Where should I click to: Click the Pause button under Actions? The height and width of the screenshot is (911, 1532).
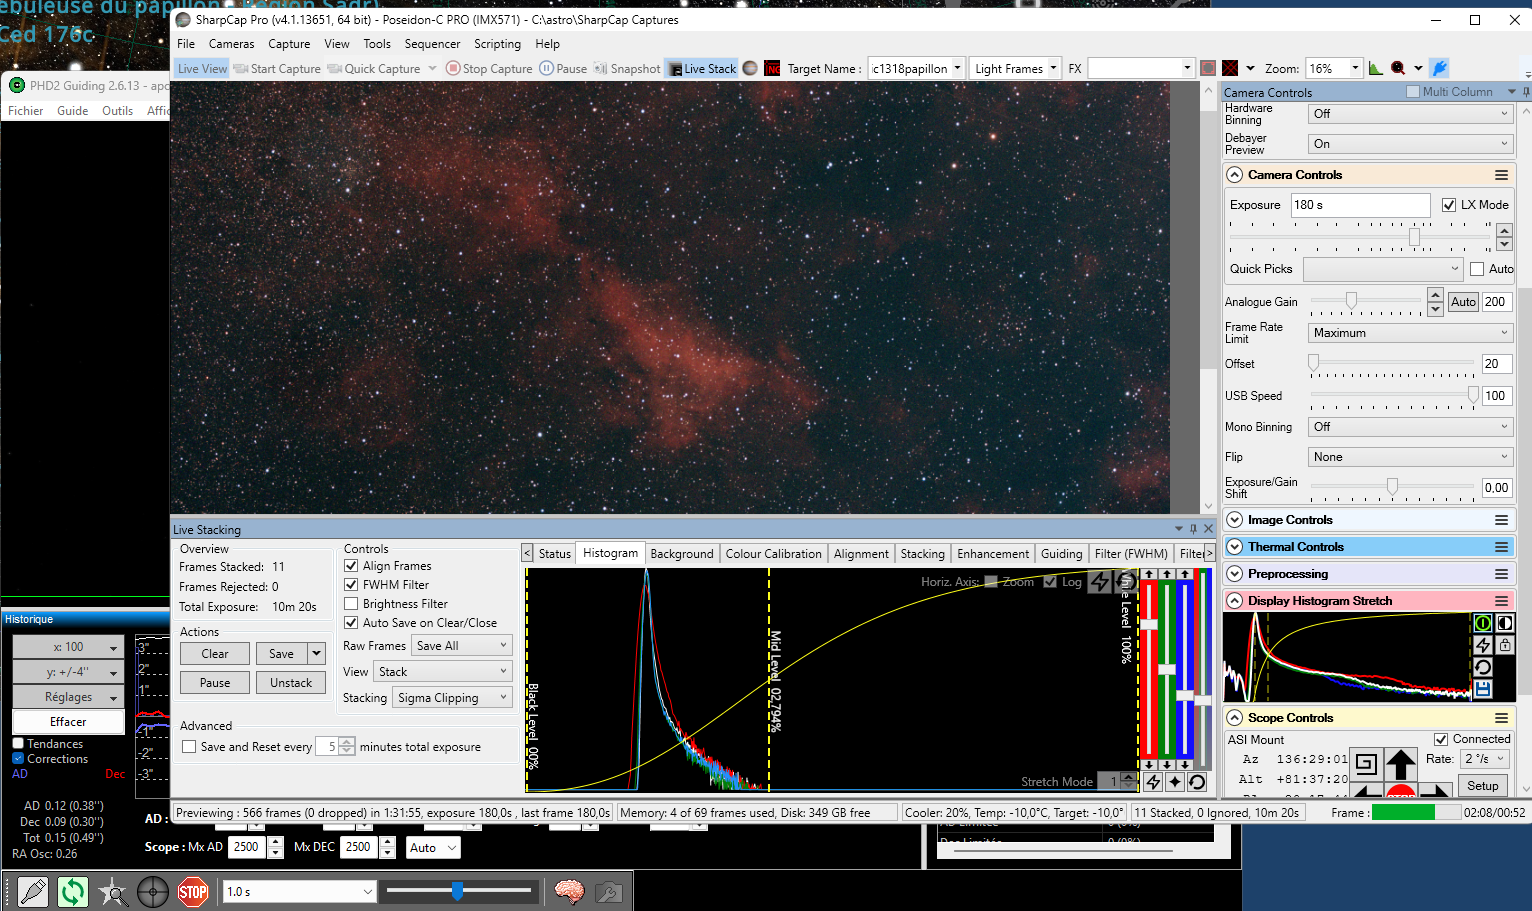[x=215, y=683]
